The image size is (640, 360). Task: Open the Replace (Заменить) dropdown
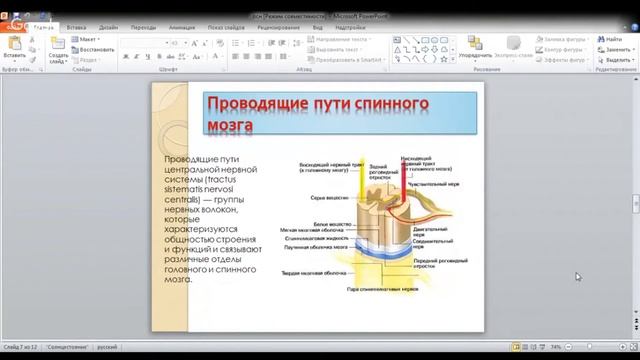tap(616, 49)
